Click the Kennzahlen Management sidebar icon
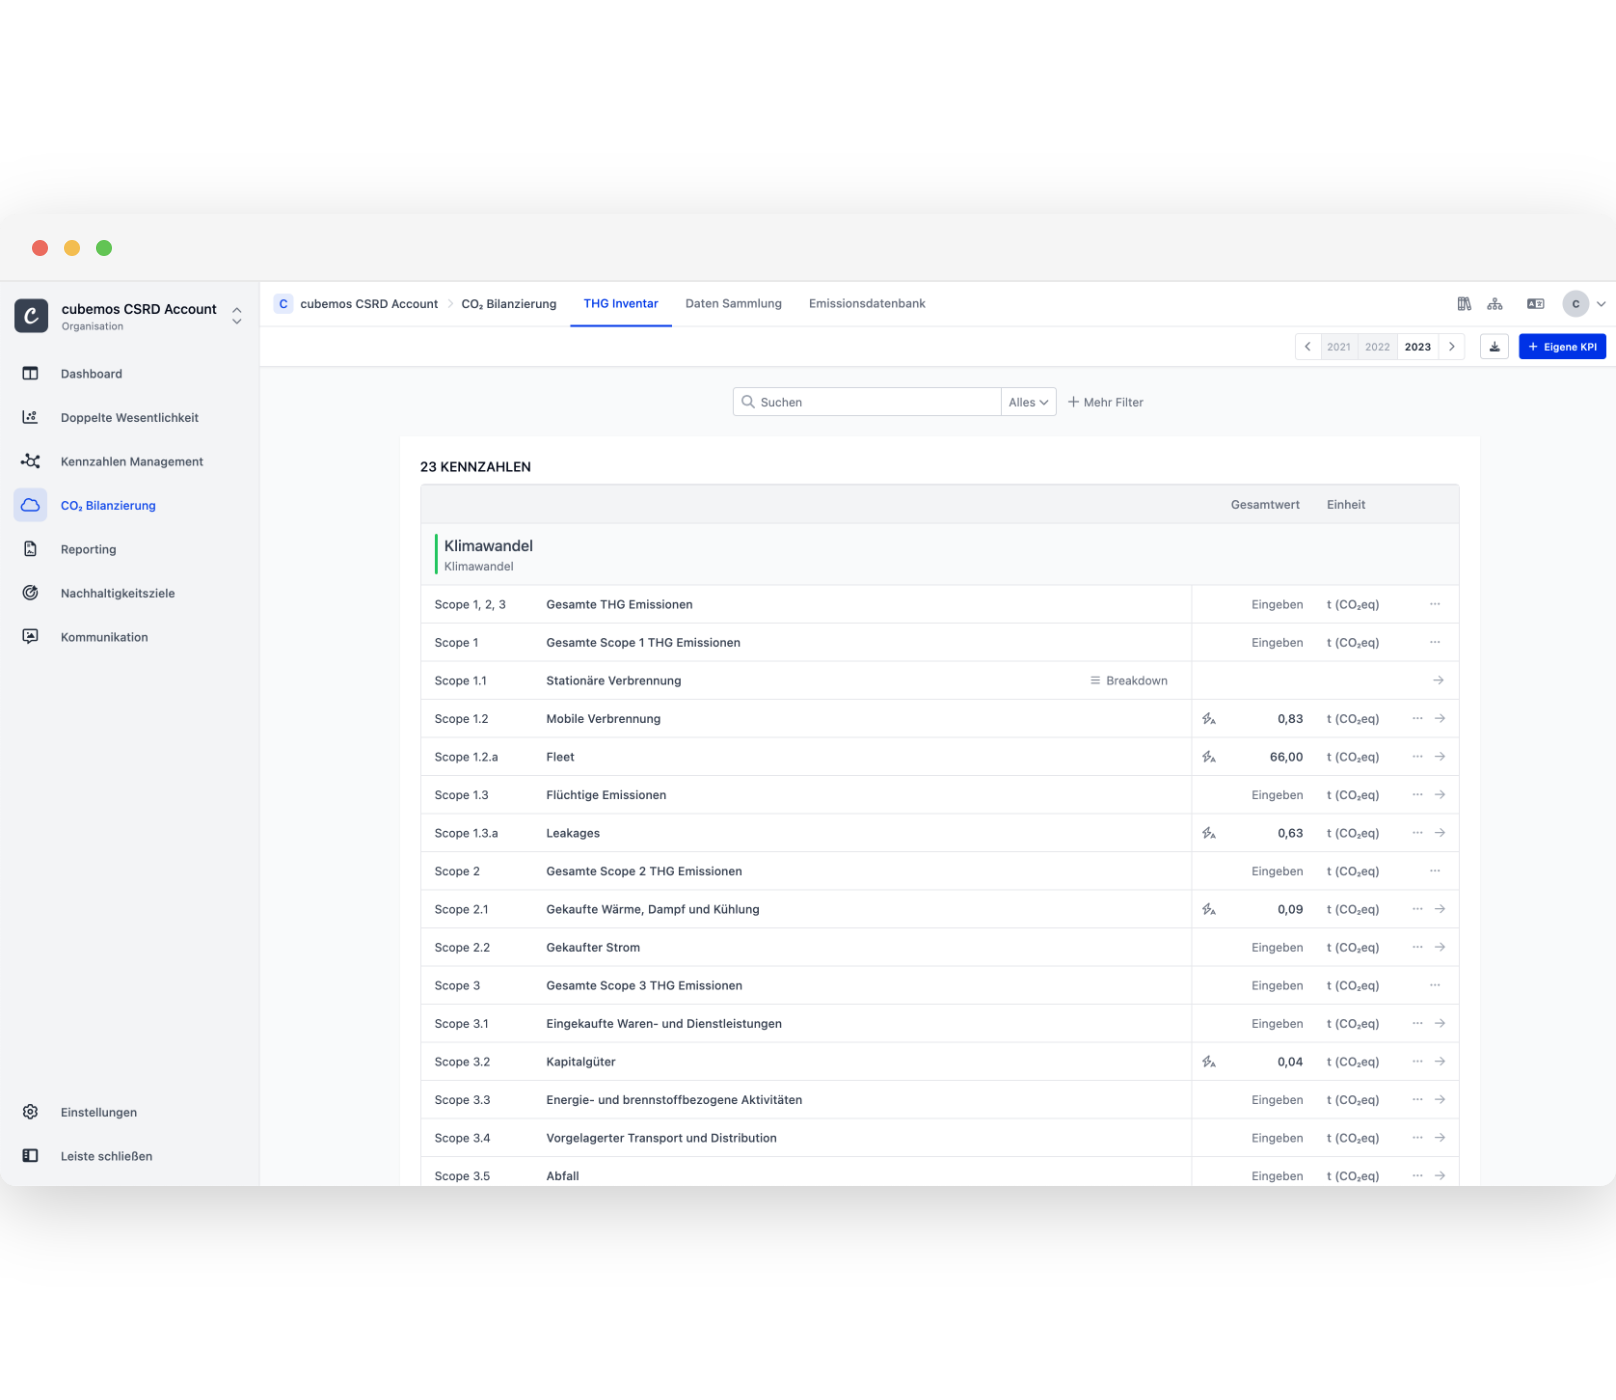Viewport: 1616px width, 1400px height. pyautogui.click(x=30, y=461)
